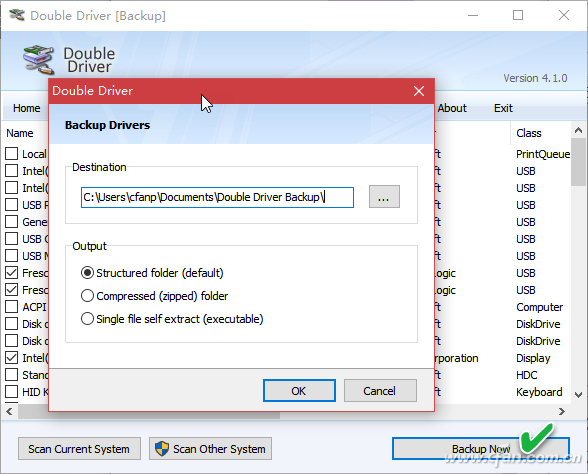Click the Display class cell
This screenshot has width=588, height=474.
click(x=533, y=358)
